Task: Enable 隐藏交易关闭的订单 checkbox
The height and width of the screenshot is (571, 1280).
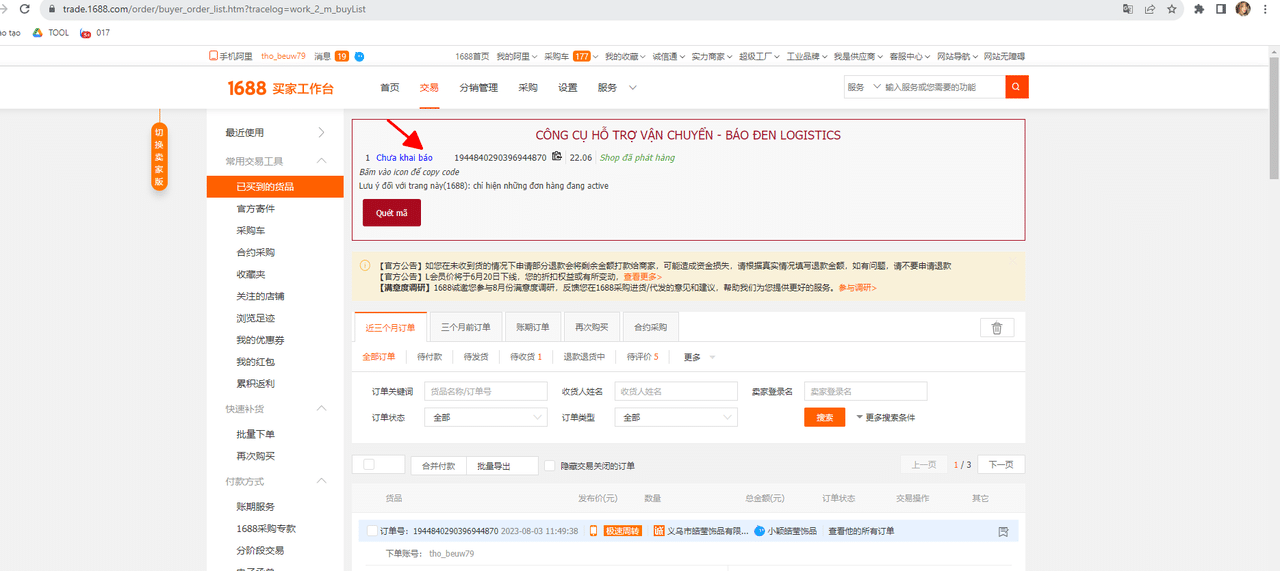Action: coord(549,466)
